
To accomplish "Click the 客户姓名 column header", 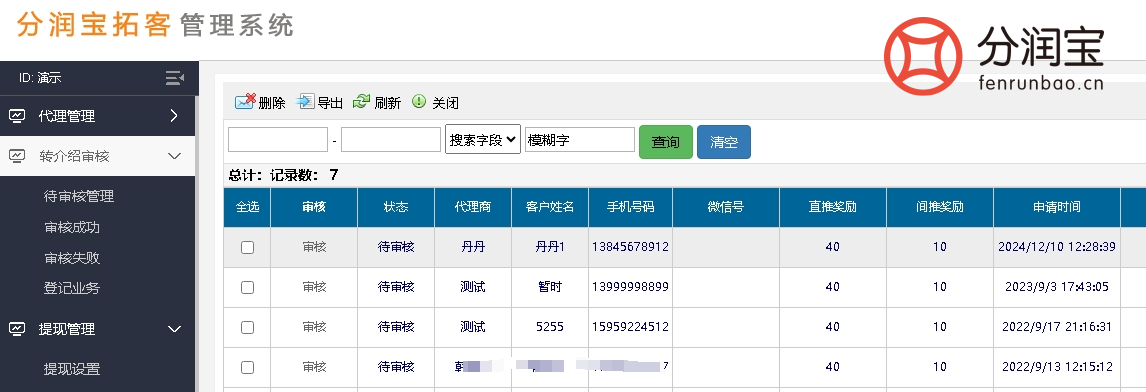I will (550, 207).
